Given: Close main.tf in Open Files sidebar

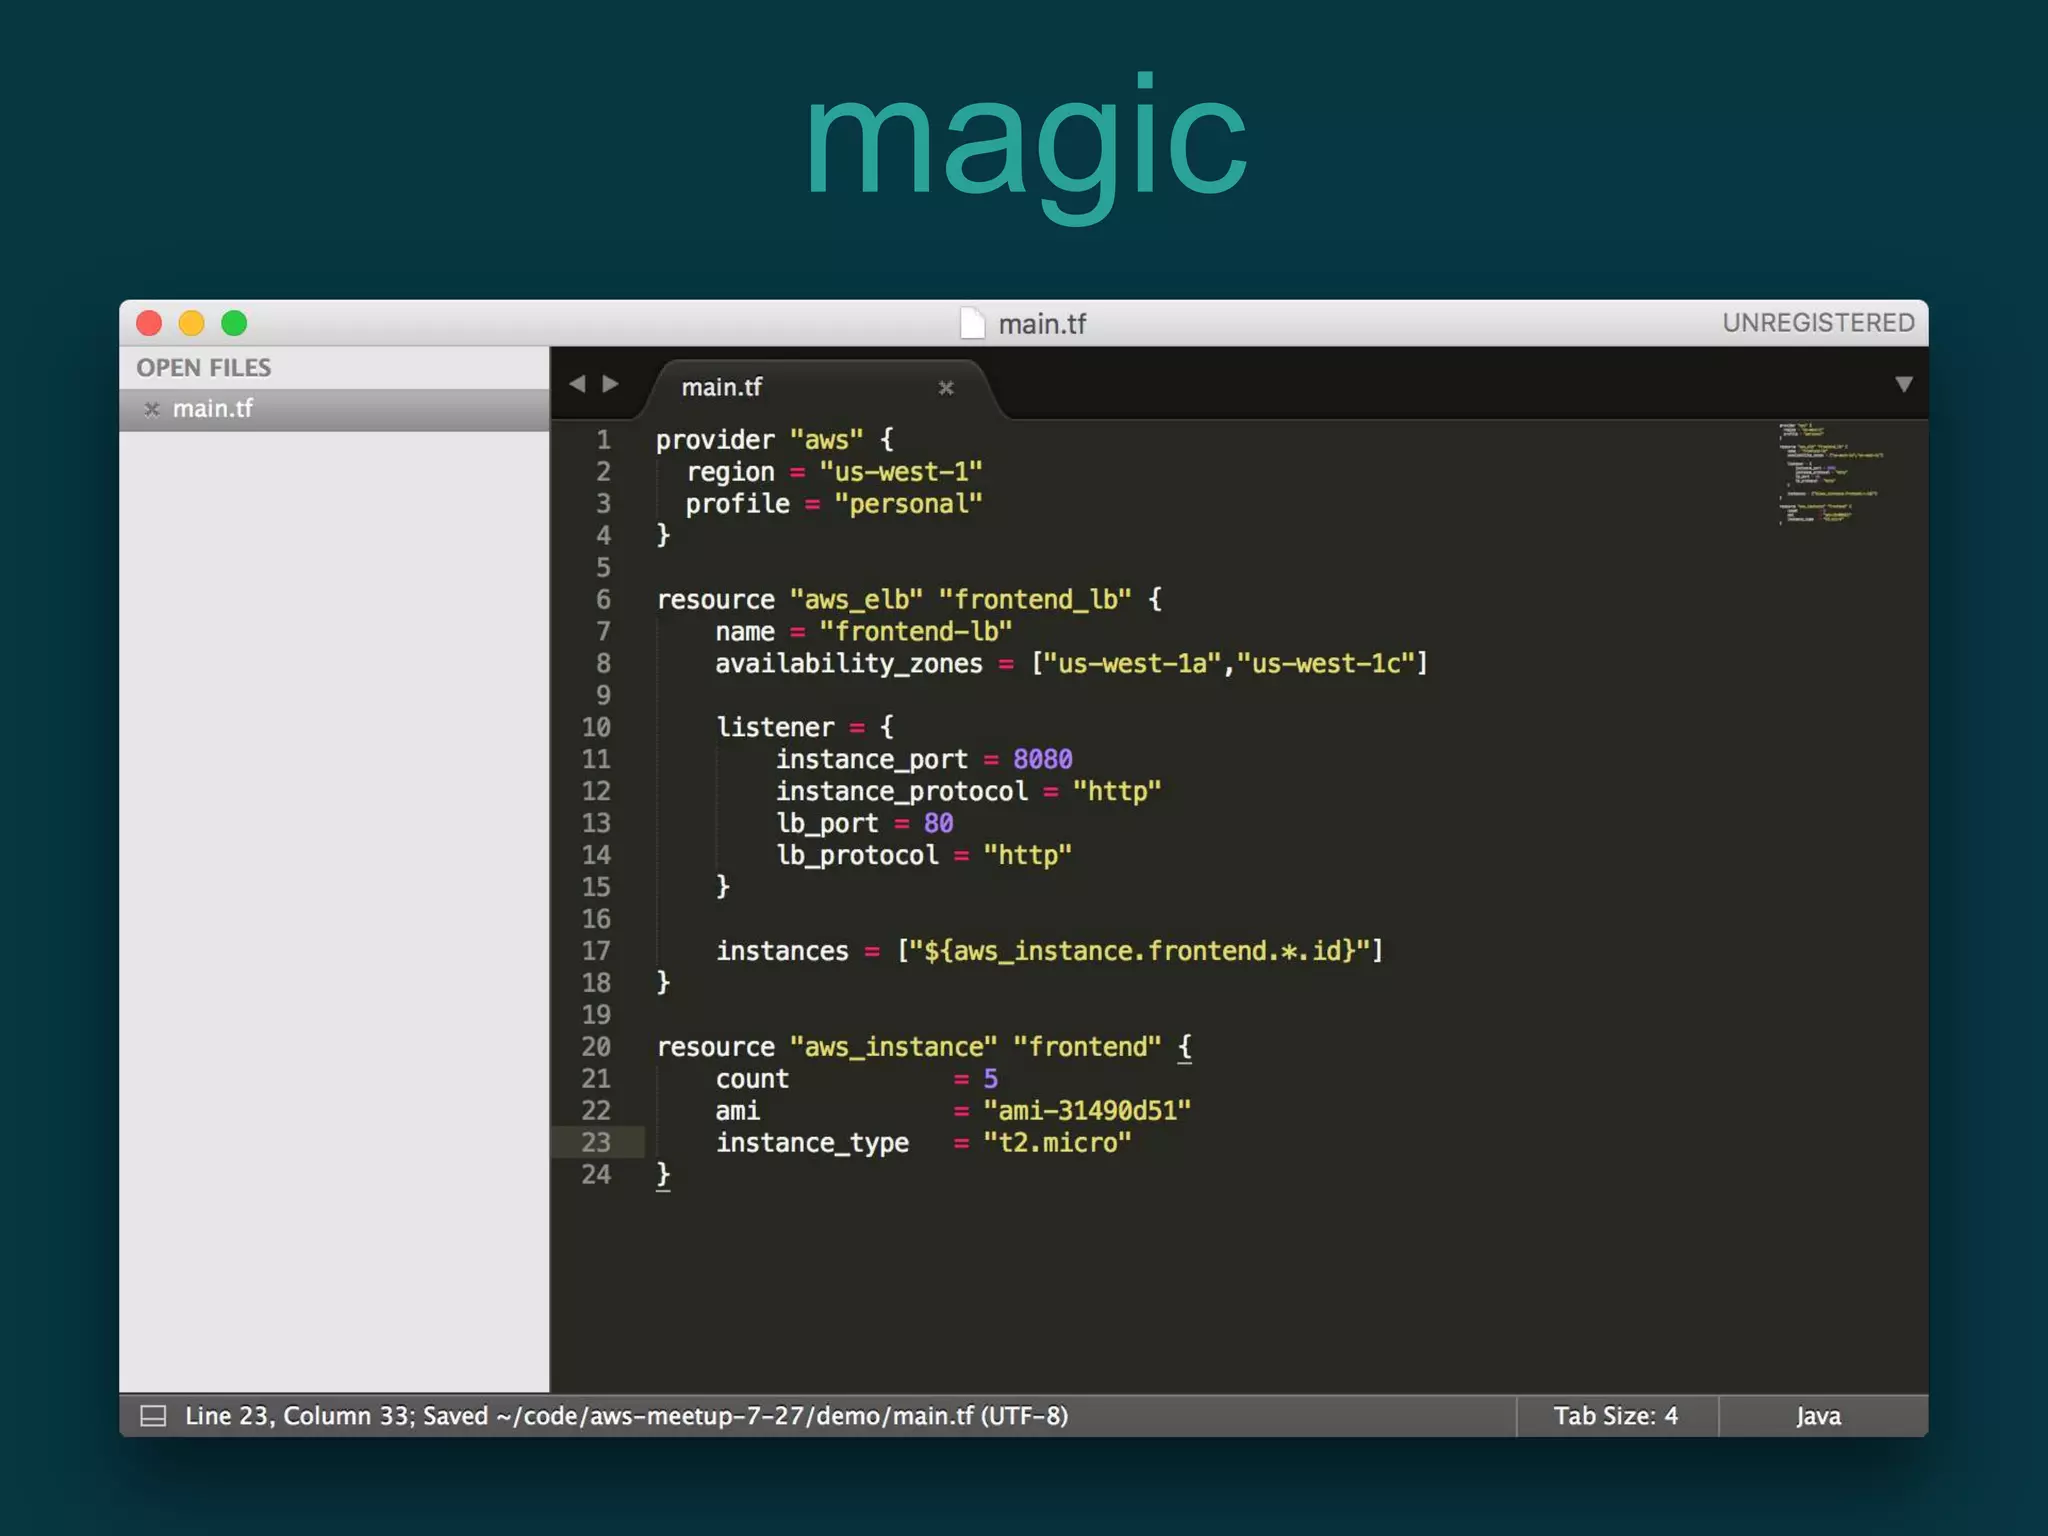Looking at the screenshot, I should pos(152,409).
